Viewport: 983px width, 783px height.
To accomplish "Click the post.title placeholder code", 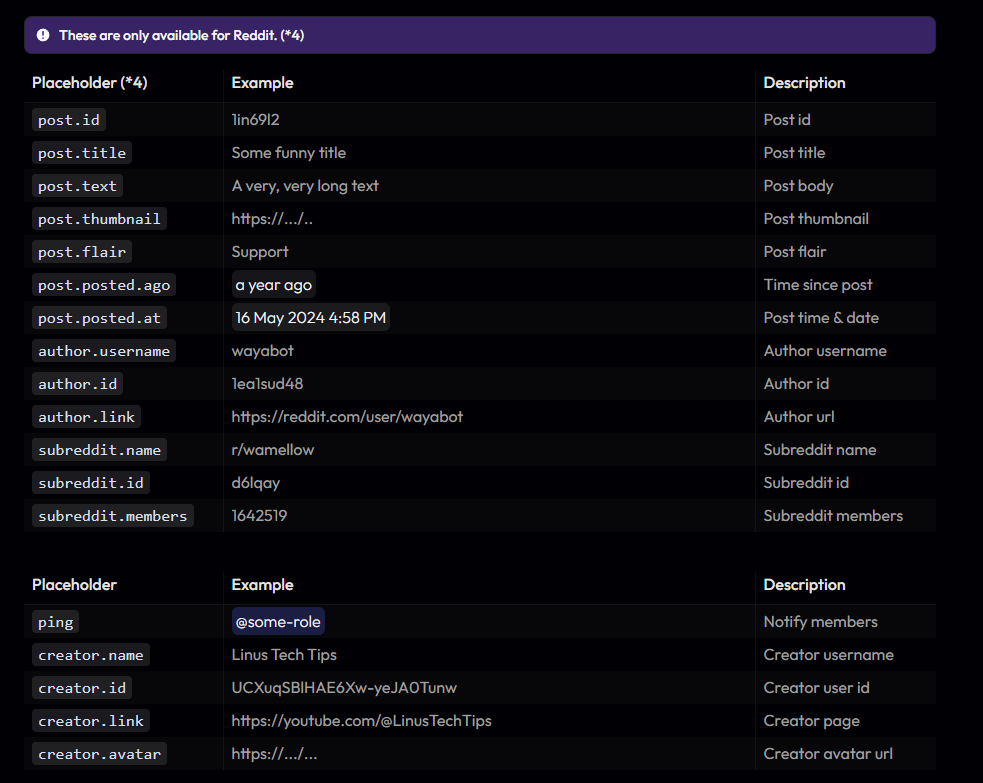I will tap(81, 153).
